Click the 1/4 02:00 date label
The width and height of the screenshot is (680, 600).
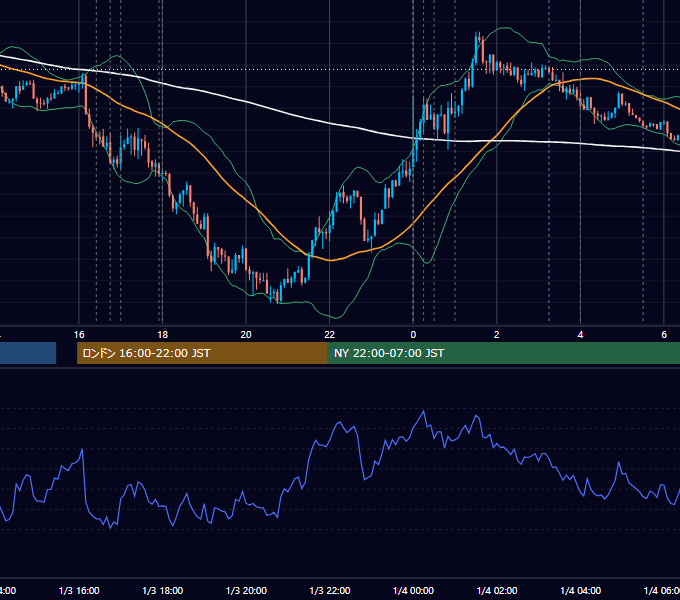497,590
